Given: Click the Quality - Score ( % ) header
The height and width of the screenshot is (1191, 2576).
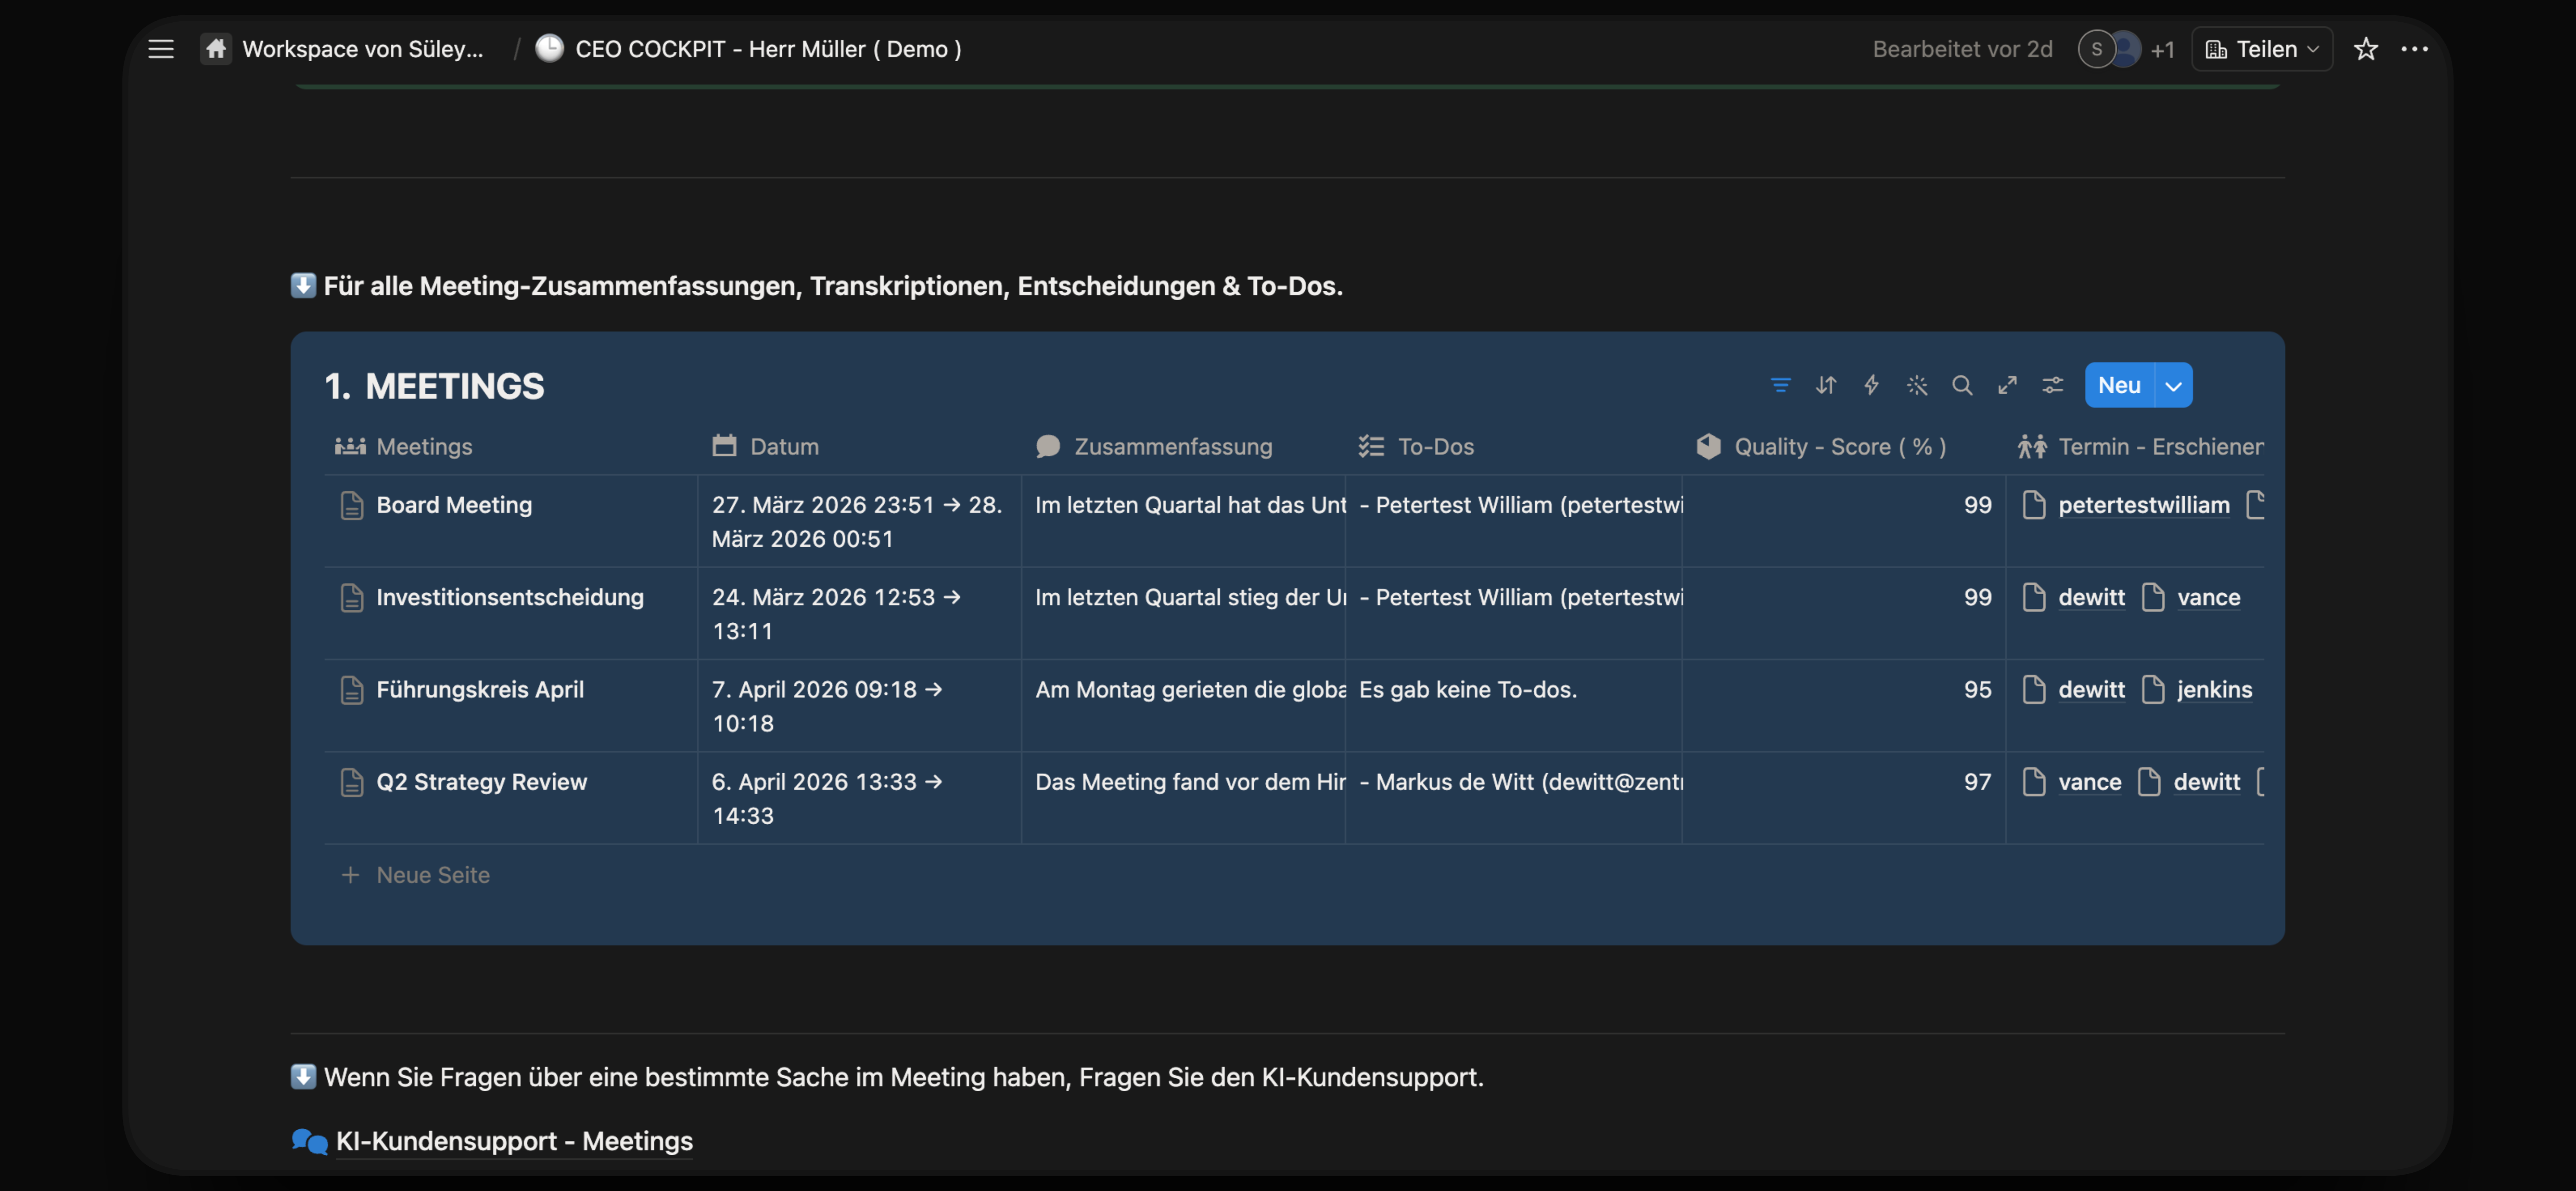Looking at the screenshot, I should (1821, 447).
